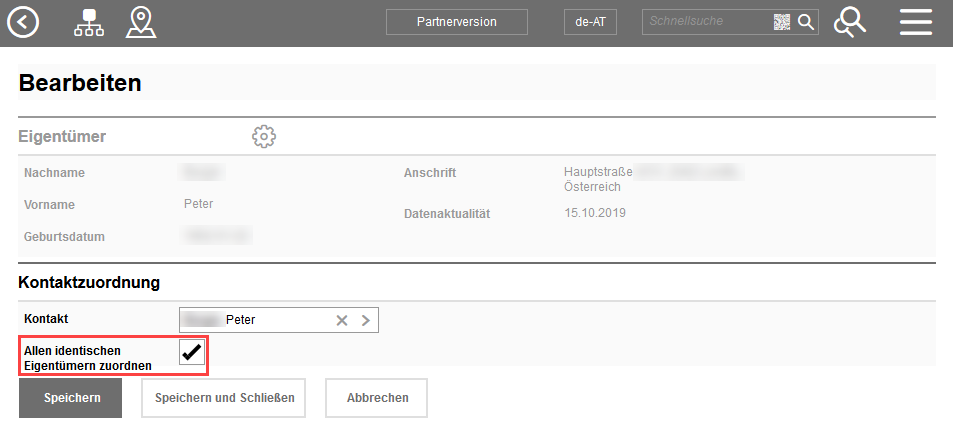The image size is (953, 424).
Task: Click Speichern und Schließen button
Action: 224,398
